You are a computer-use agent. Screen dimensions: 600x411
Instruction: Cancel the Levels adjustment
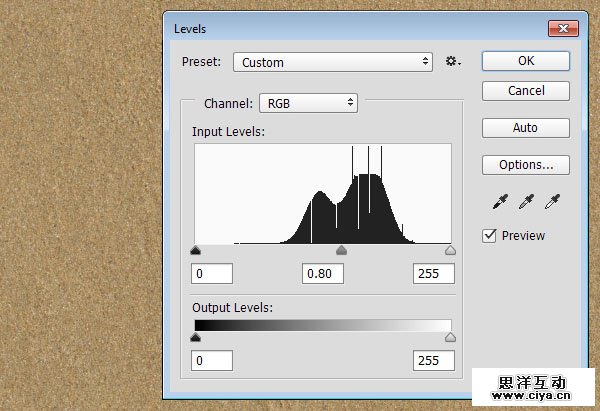(526, 91)
